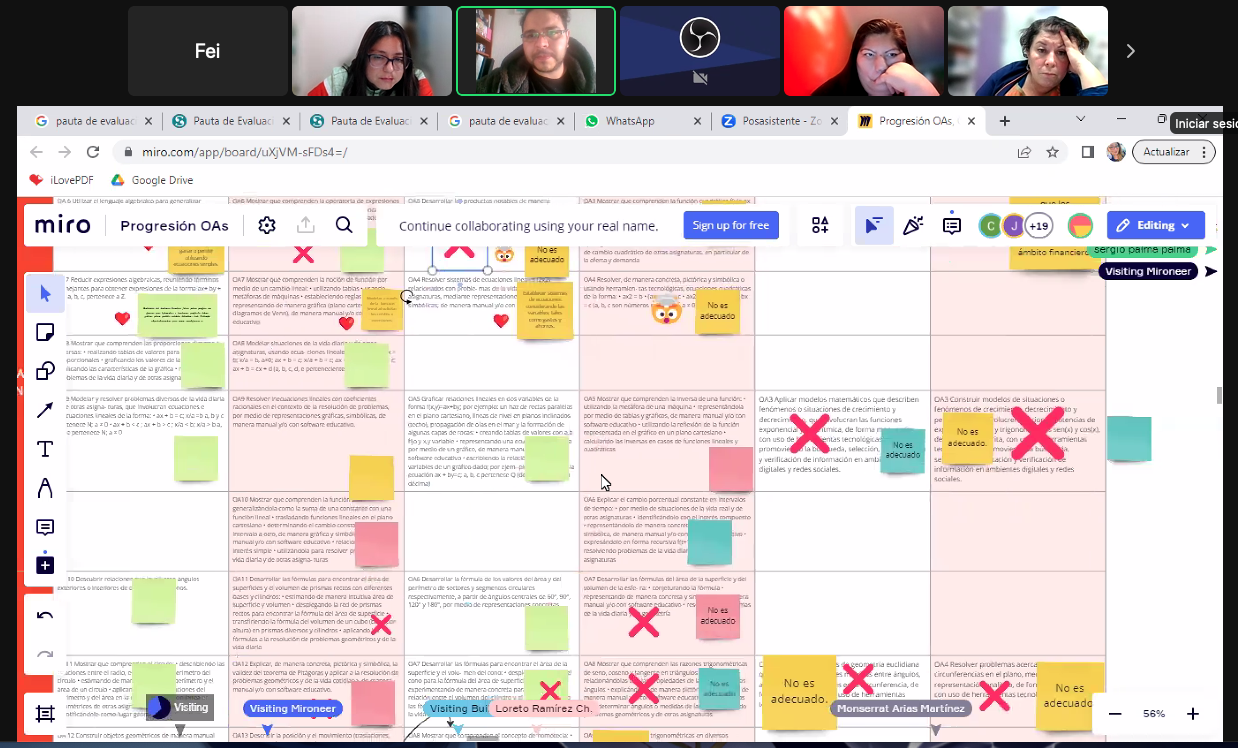Viewport: 1238px width, 748px height.
Task: Reload the miro.com page
Action: 93,152
